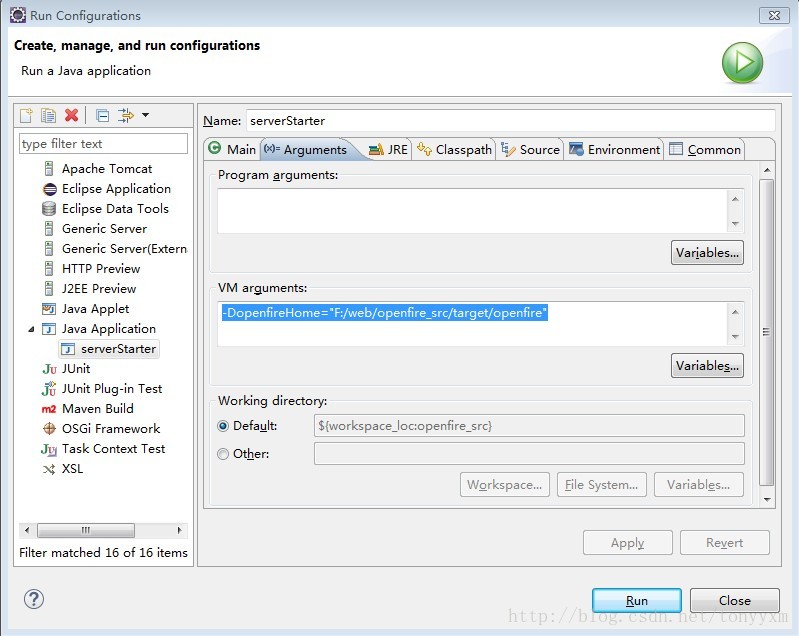The width and height of the screenshot is (799, 636).
Task: Select the Apache Tomcat configuration type
Action: click(107, 169)
